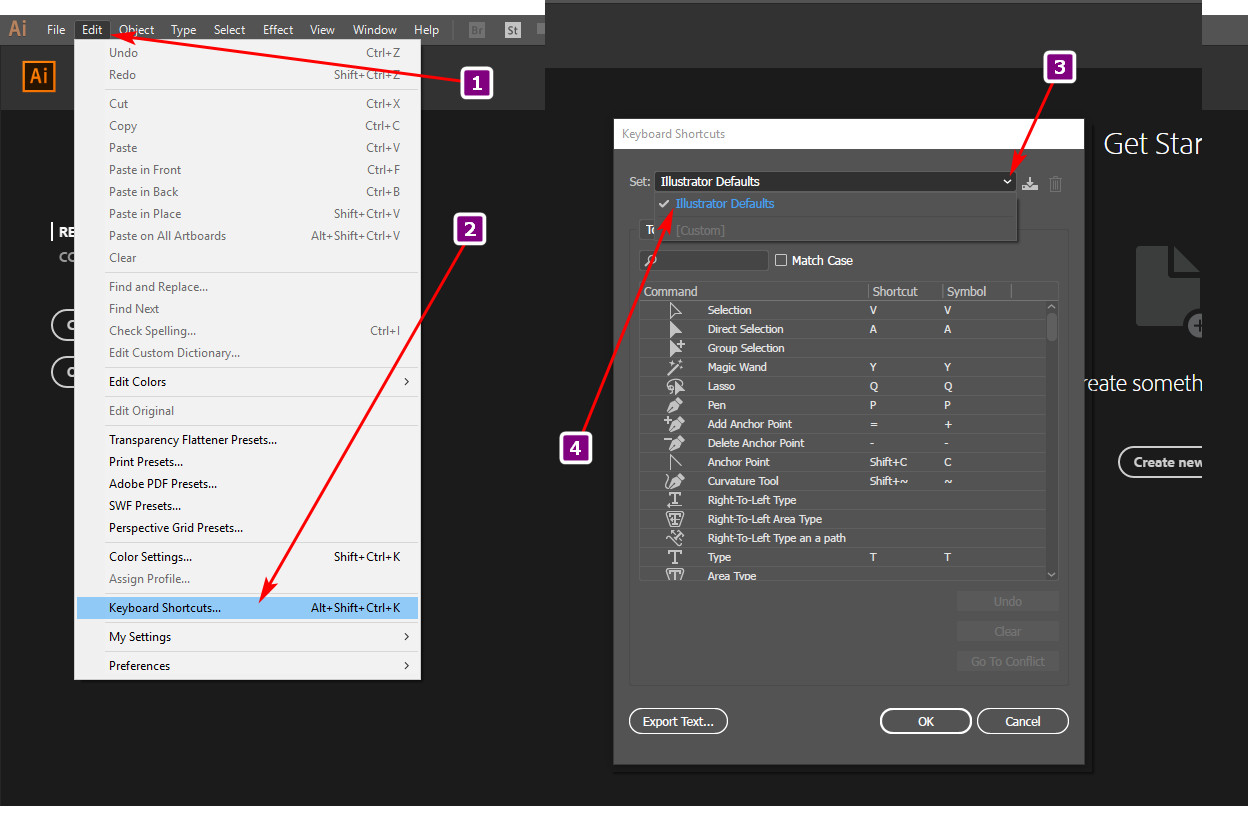This screenshot has width=1248, height=822.
Task: Choose Color Settings menu item
Action: pos(248,557)
